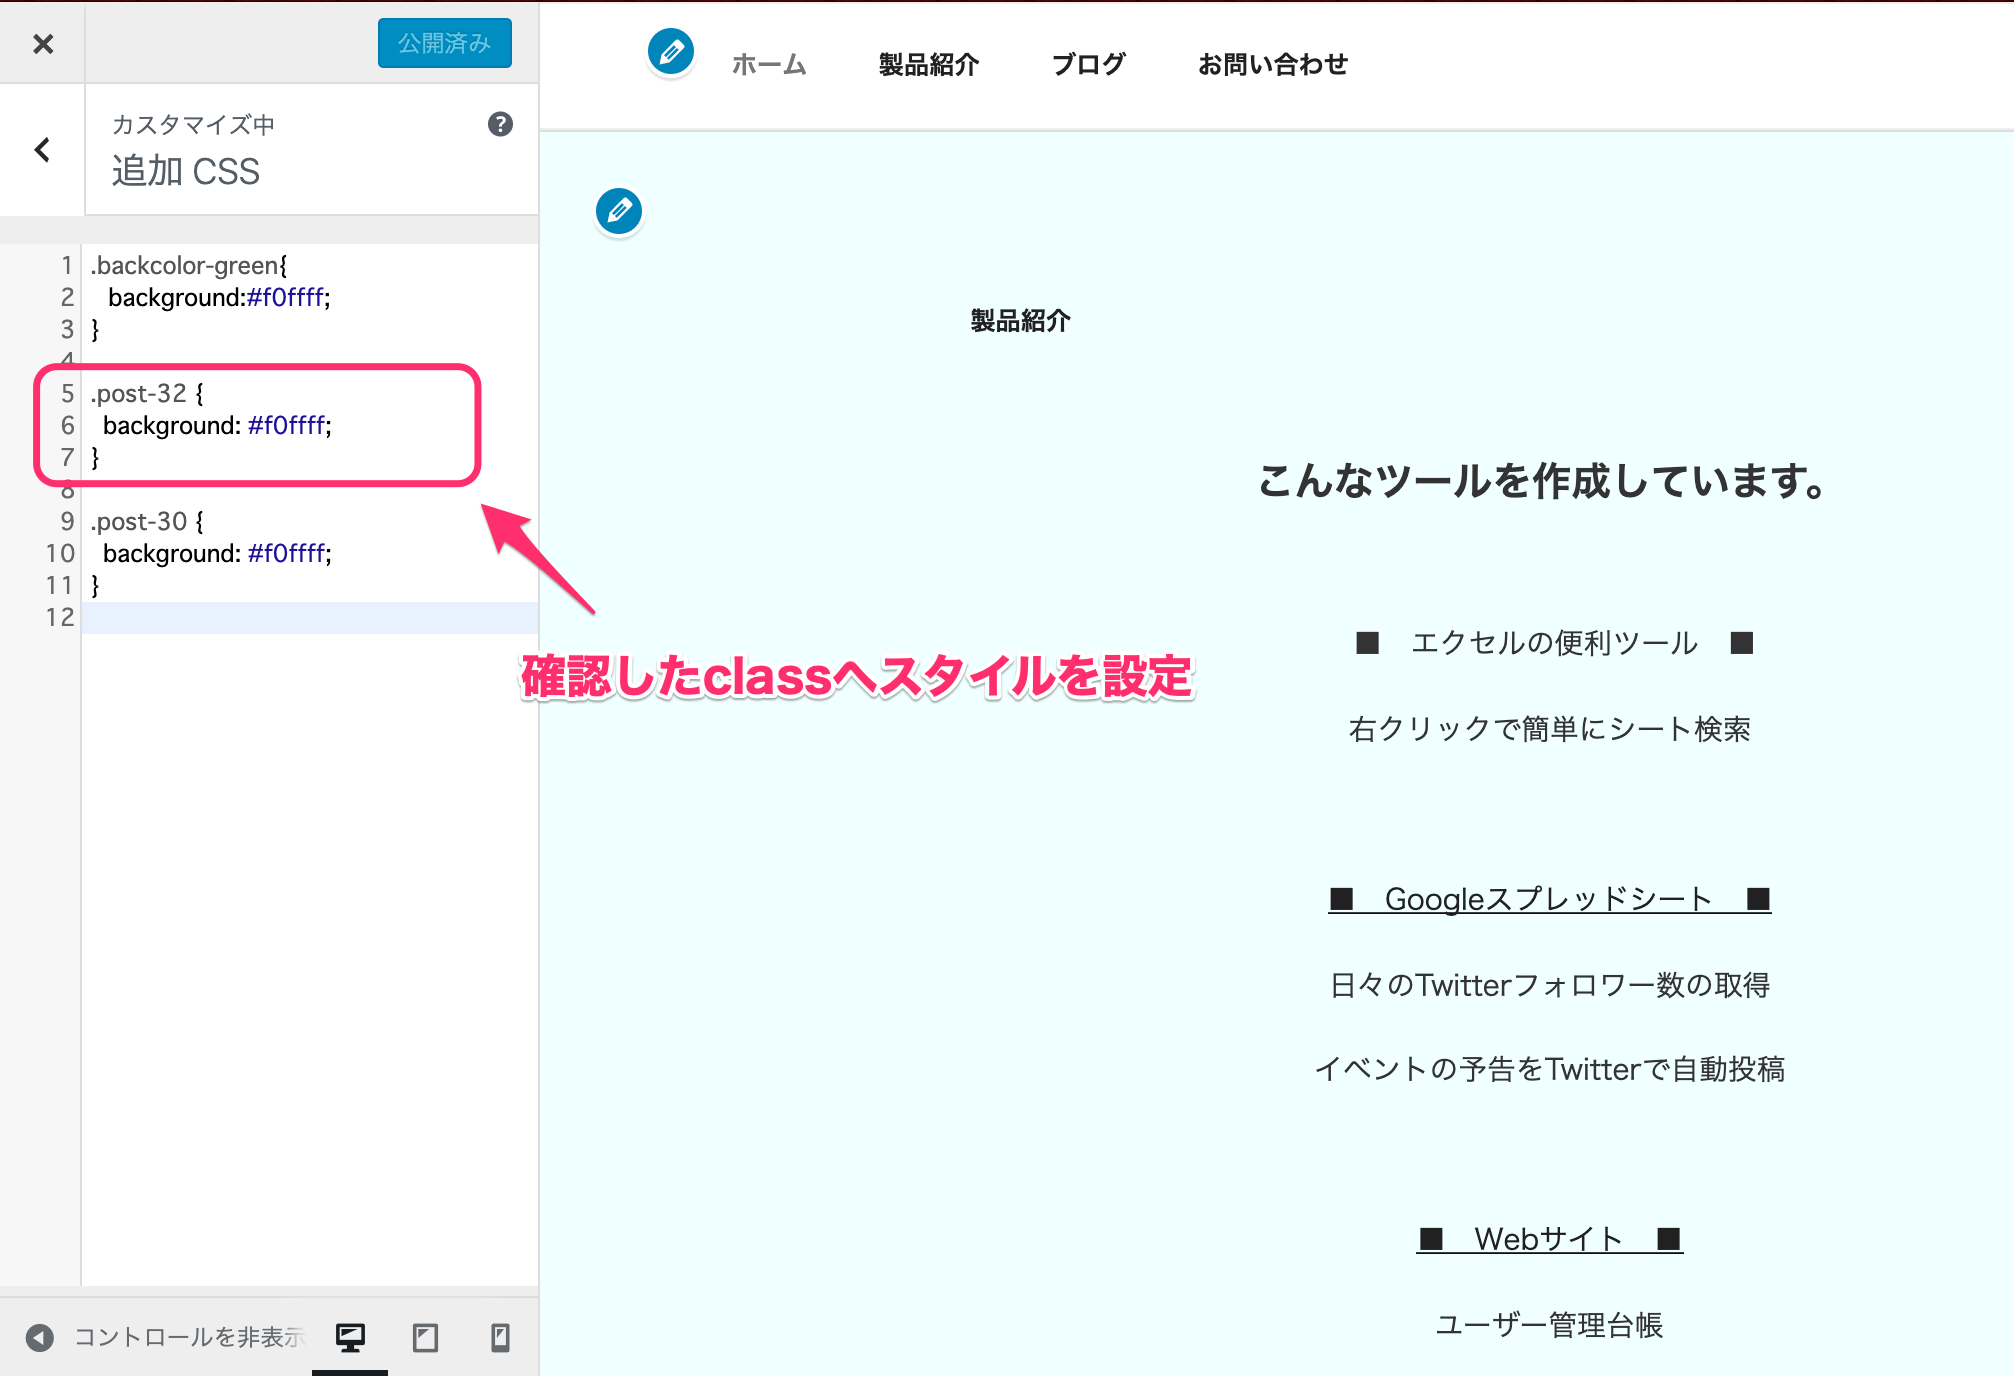The width and height of the screenshot is (2014, 1376).
Task: Select ブログ in the navigation menu
Action: [x=1088, y=64]
